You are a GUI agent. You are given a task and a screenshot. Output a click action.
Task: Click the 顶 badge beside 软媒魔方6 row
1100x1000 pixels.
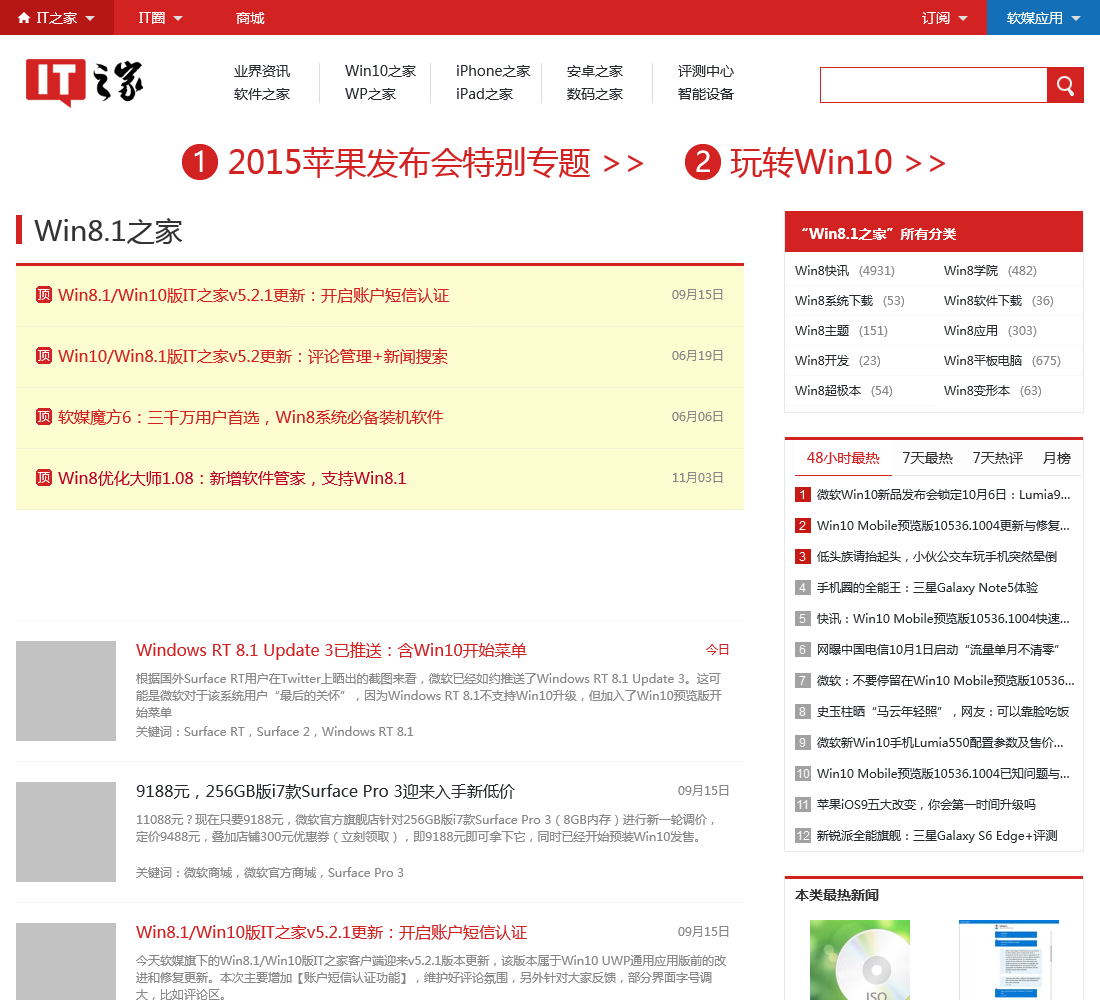click(x=43, y=417)
